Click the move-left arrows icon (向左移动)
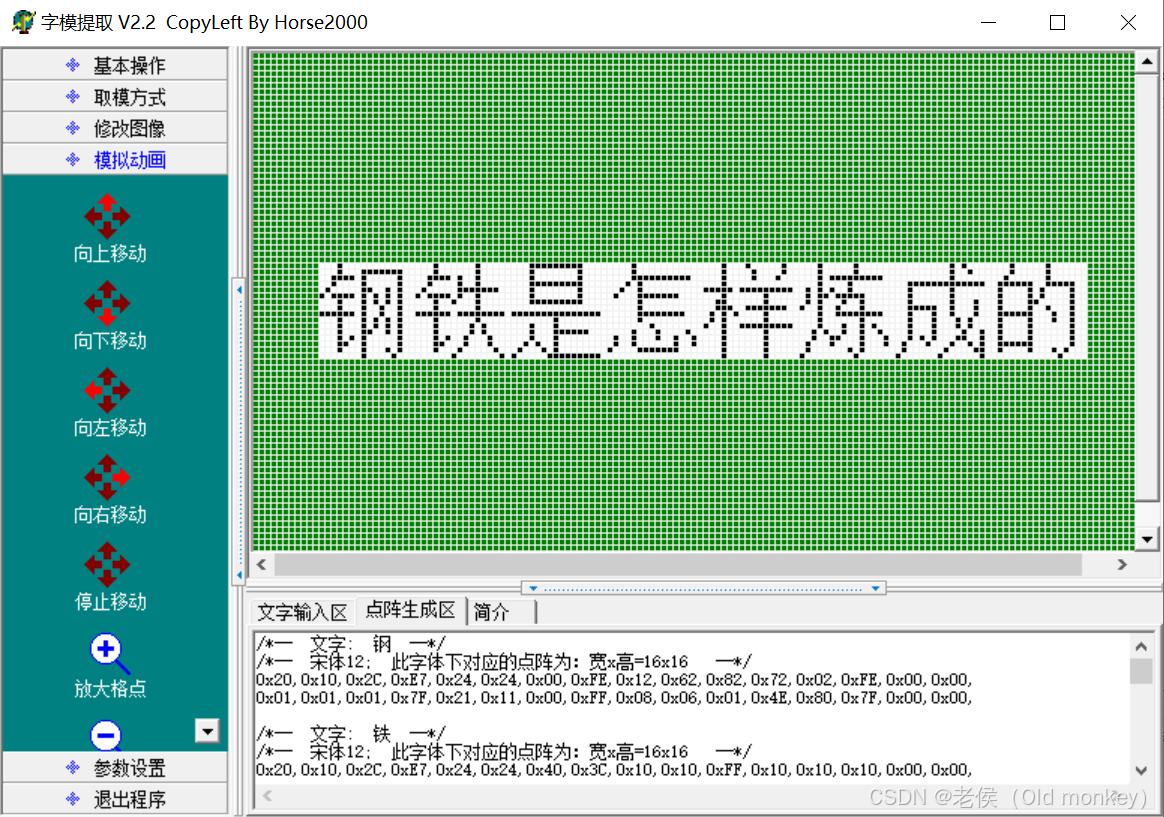 pos(108,390)
